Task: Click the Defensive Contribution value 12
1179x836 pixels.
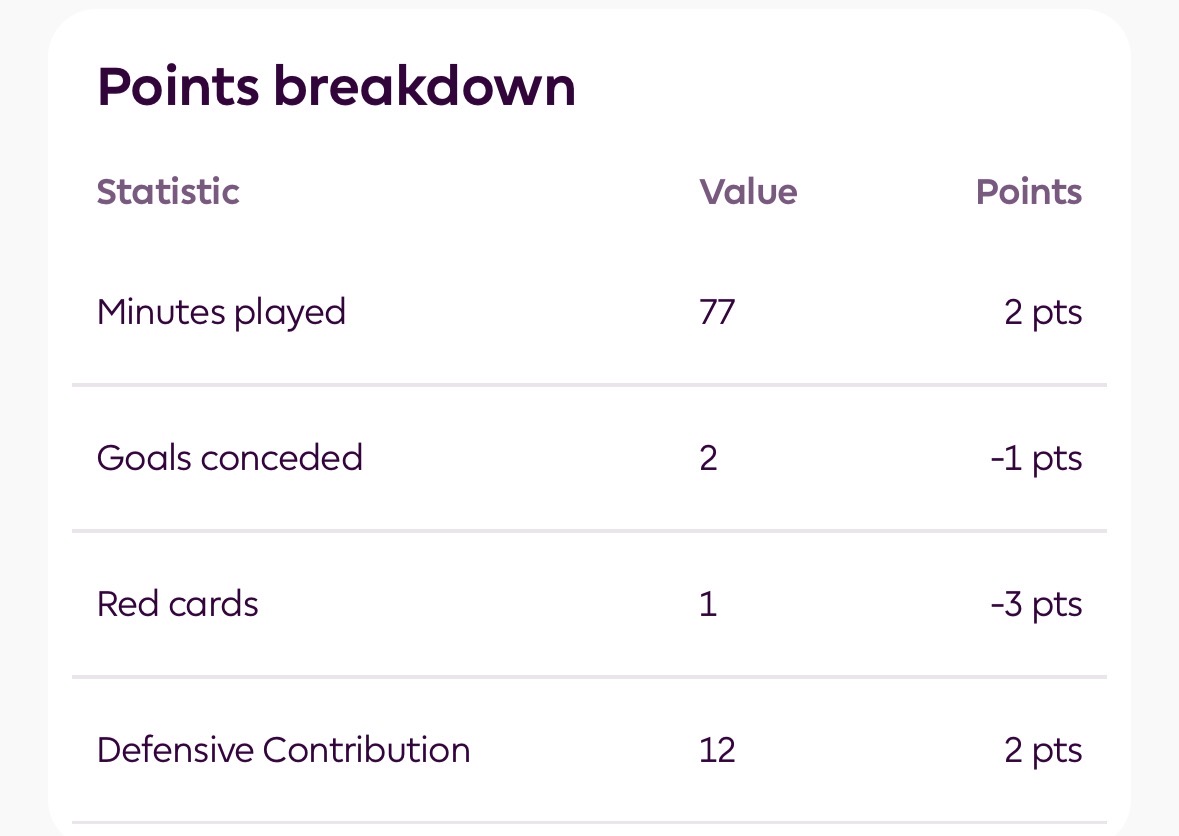Action: (717, 750)
